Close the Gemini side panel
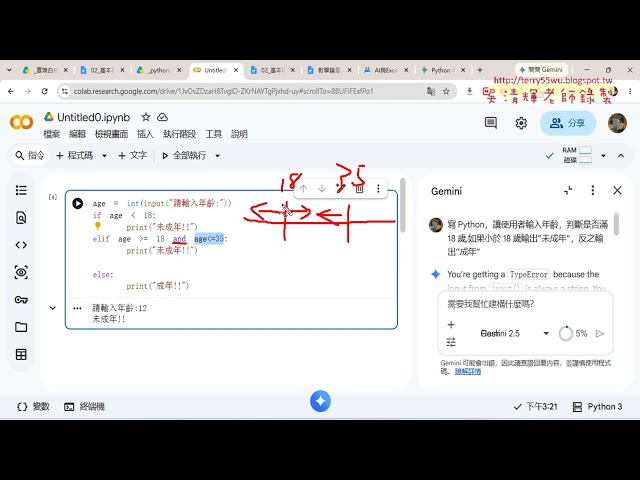Image resolution: width=640 pixels, height=480 pixels. [617, 191]
